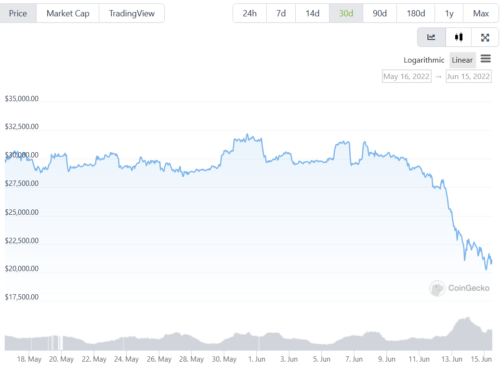500x365 pixels.
Task: Open the chart hamburger menu
Action: point(486,59)
